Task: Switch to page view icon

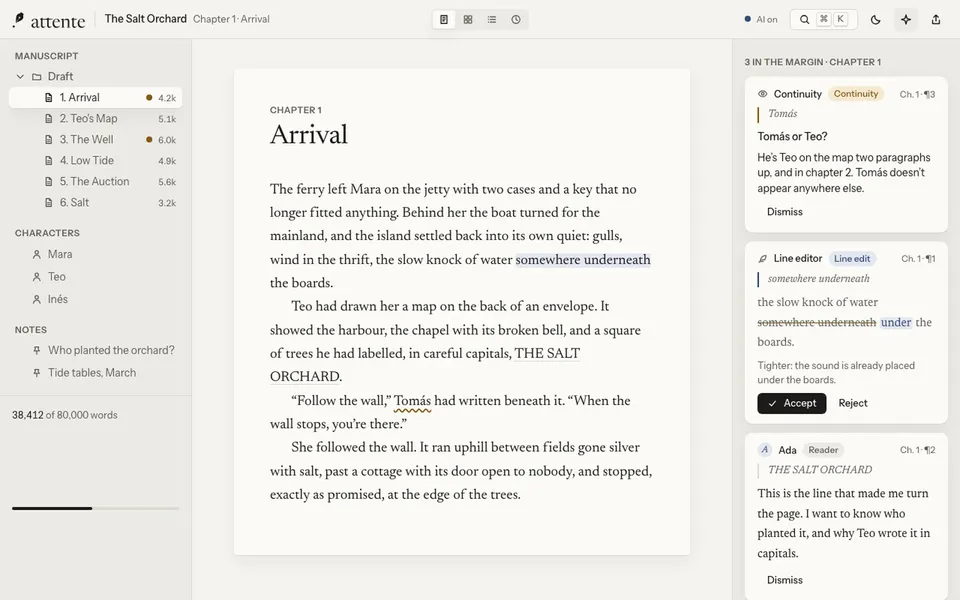Action: tap(444, 20)
